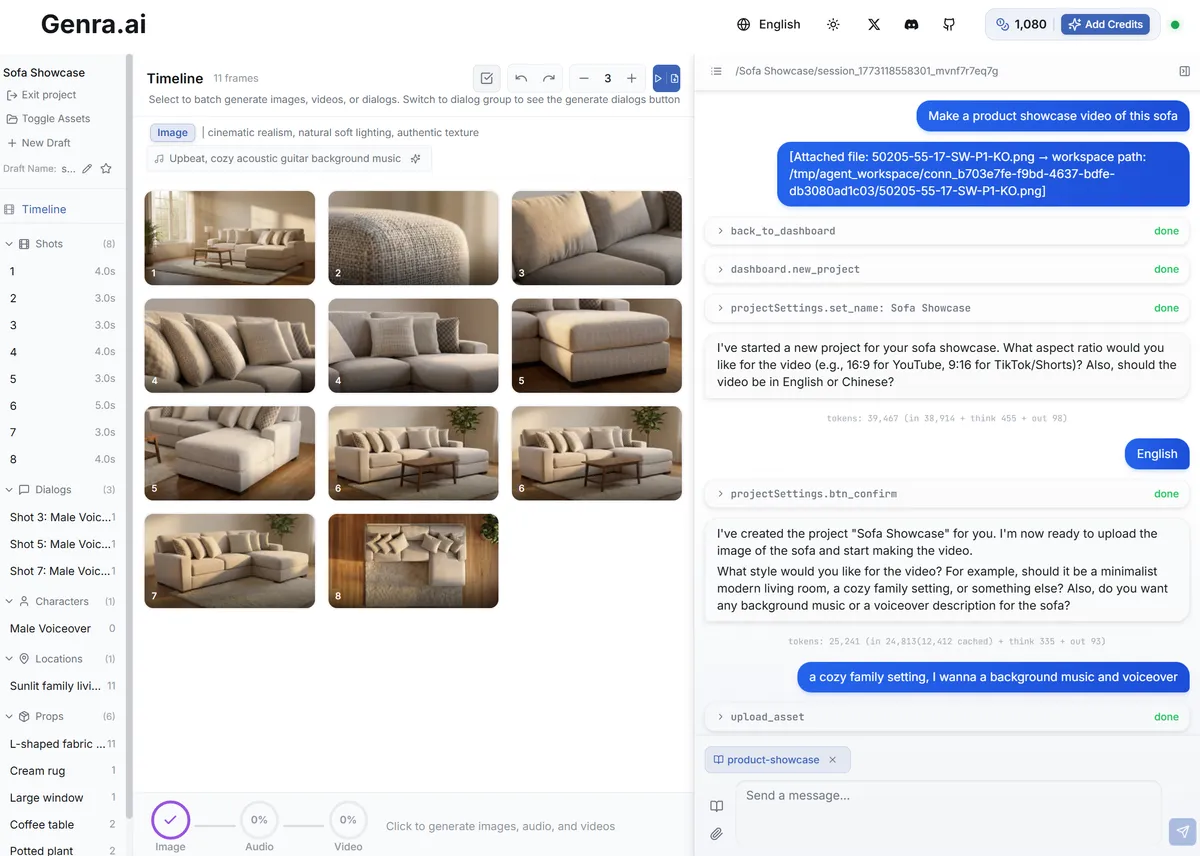Open the GitHub repository icon

pyautogui.click(x=949, y=24)
